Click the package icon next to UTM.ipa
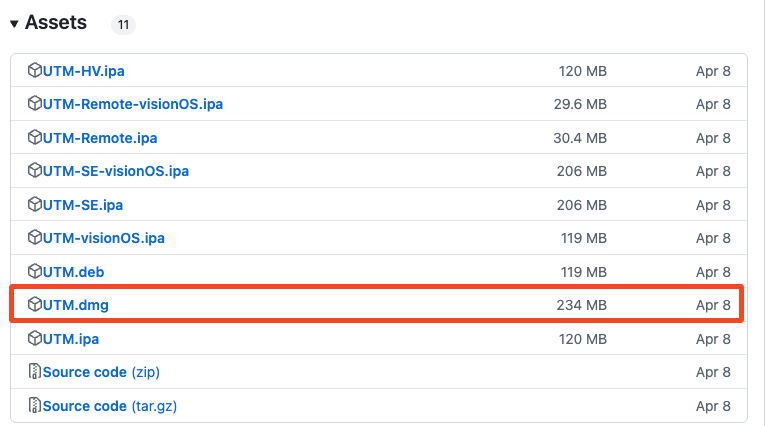 (x=34, y=338)
